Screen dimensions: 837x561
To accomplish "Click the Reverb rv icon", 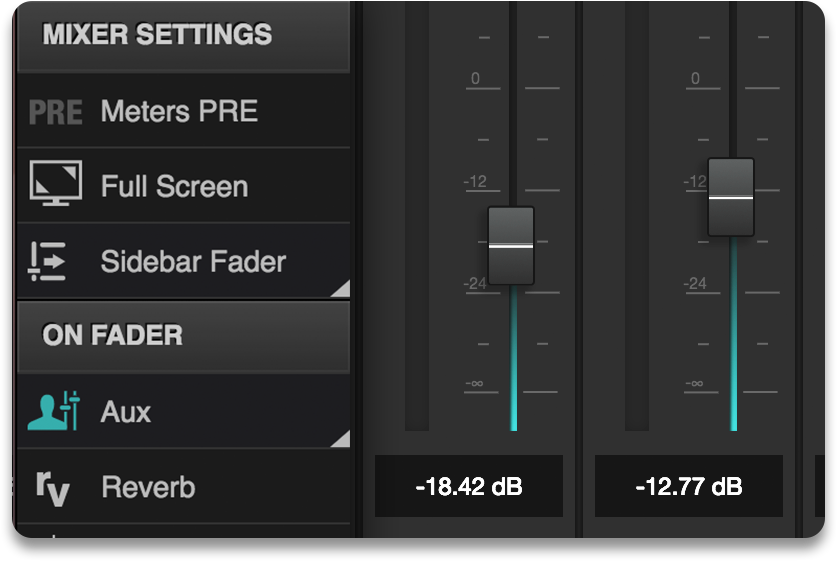I will point(53,487).
